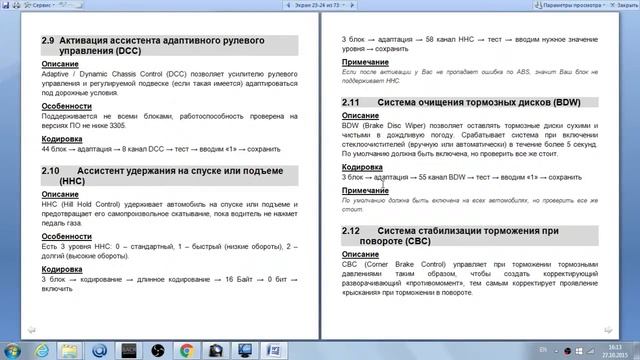Screen dimensions: 640x360
Task: Click heading '2.10 Ассистент удержания на спуске или подъеме (HHC)'
Action: click(x=169, y=176)
